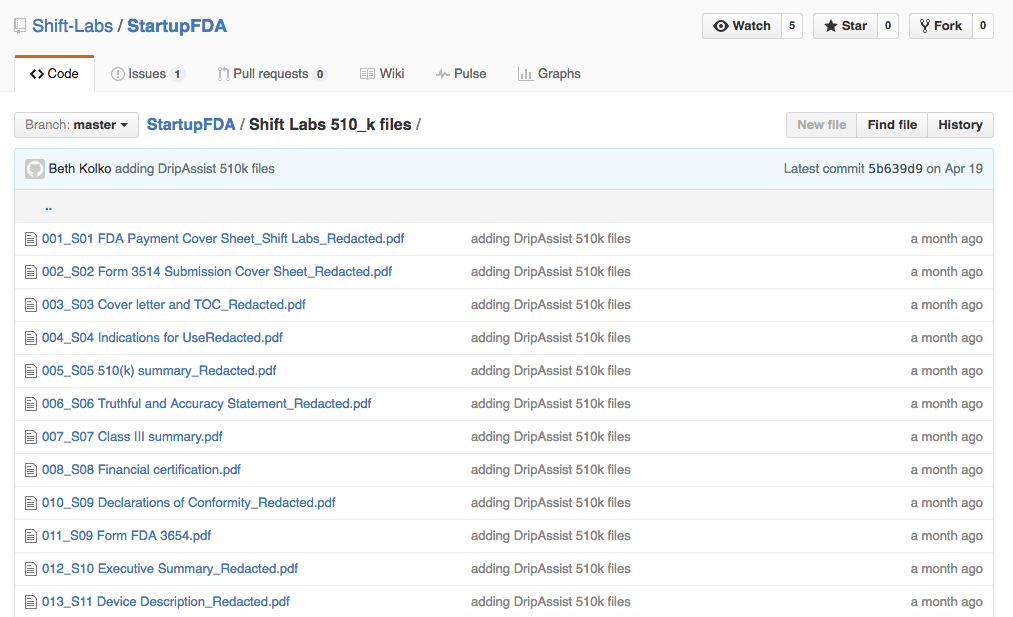The height and width of the screenshot is (617, 1013).
Task: Click file icon for 004_S04 Indications for Use
Action: click(x=30, y=338)
